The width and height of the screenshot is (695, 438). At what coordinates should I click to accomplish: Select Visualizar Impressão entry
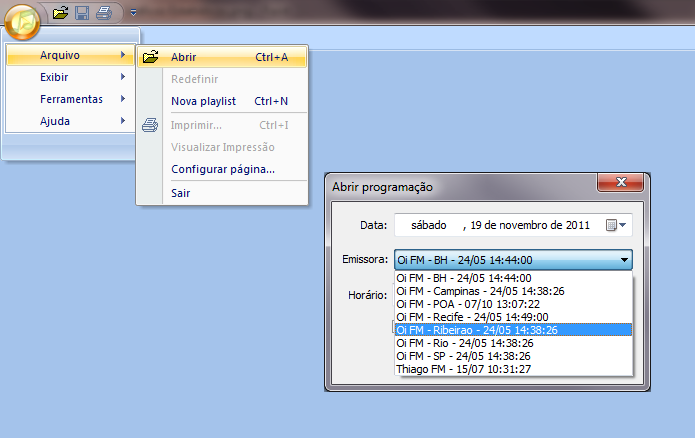pos(222,147)
